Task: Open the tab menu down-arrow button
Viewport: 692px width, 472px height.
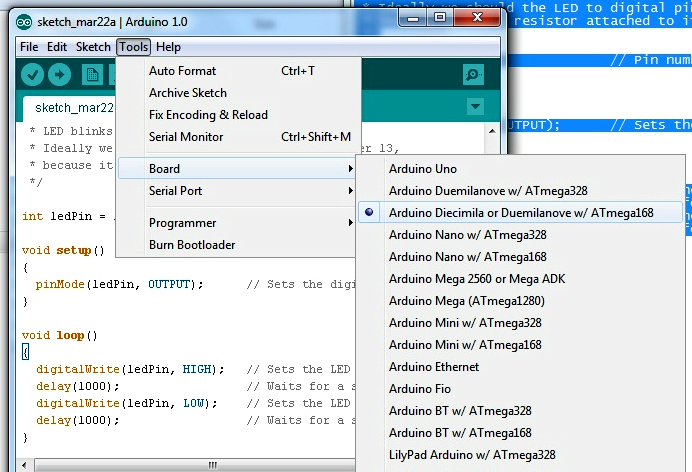Action: [475, 106]
